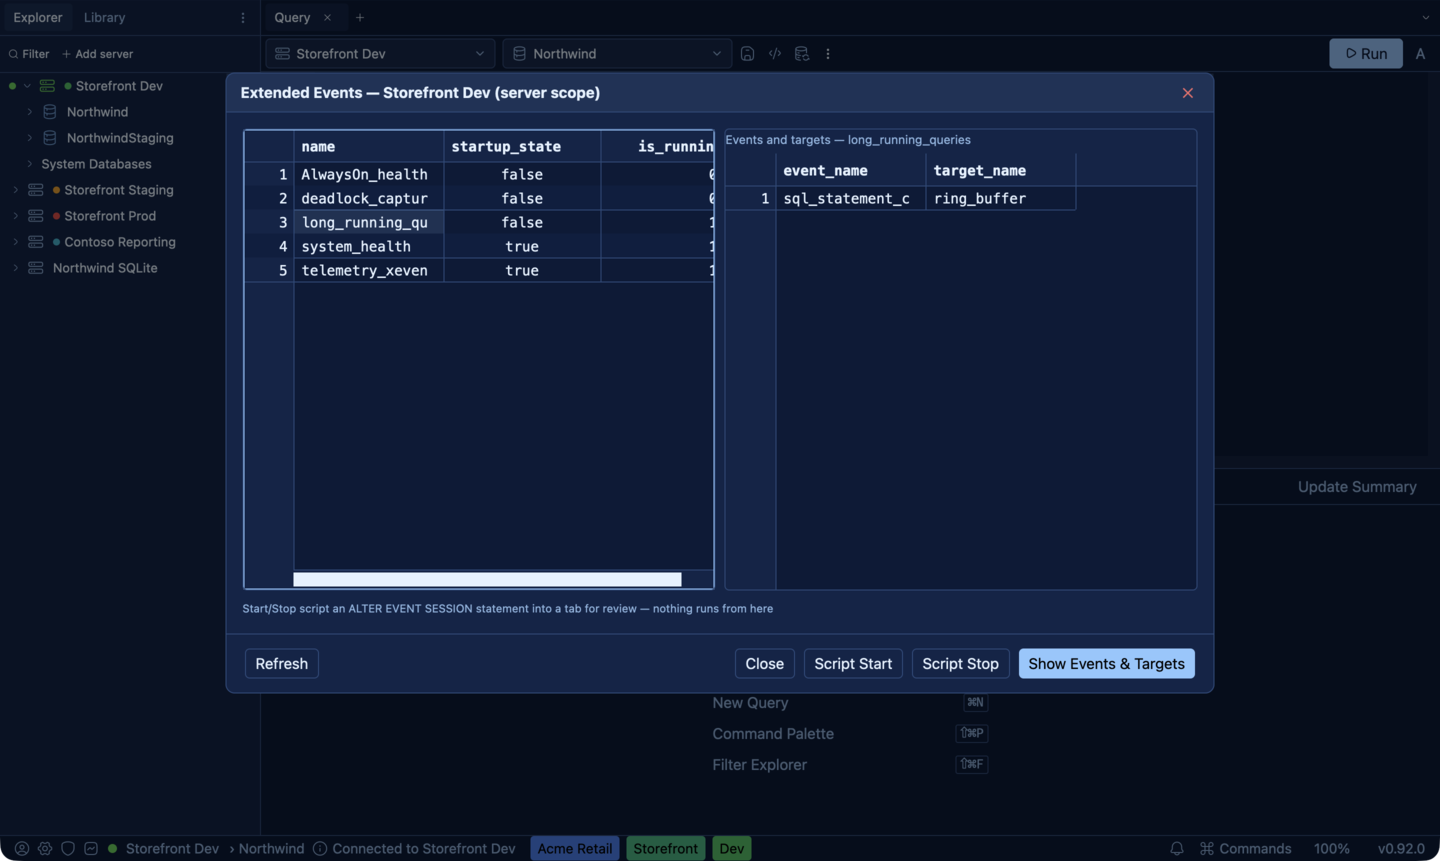Click the Script Stop button
Screen dimensions: 1440x861
960,664
